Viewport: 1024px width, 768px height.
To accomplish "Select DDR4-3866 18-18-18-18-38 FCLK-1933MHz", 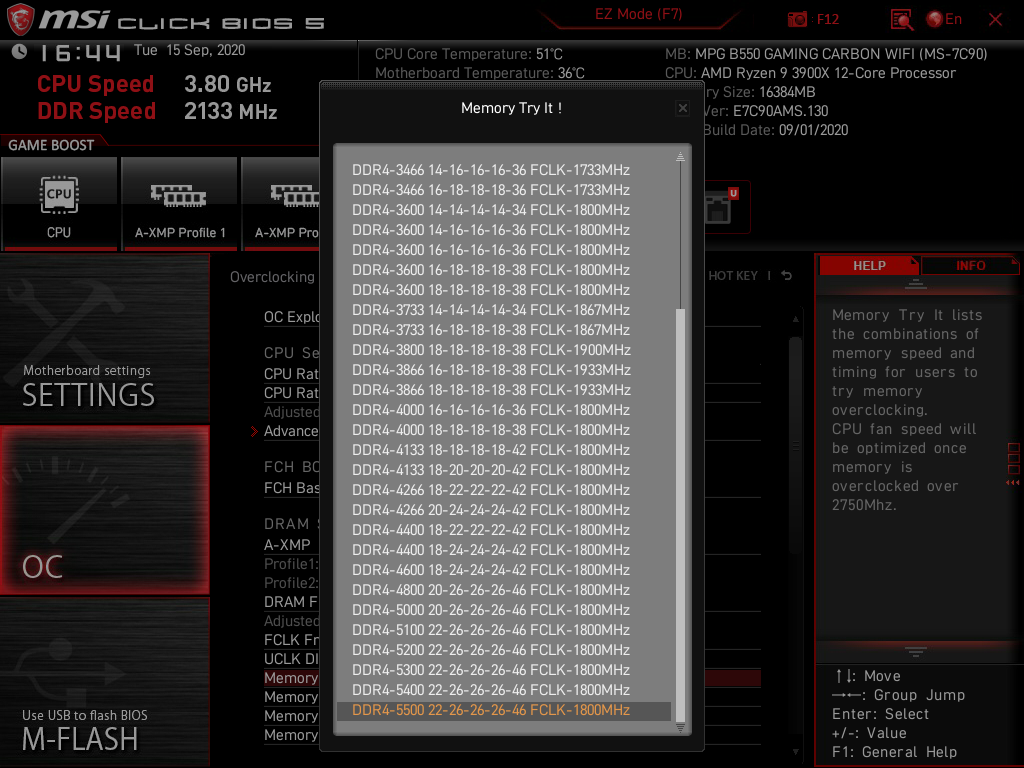I will coord(491,390).
